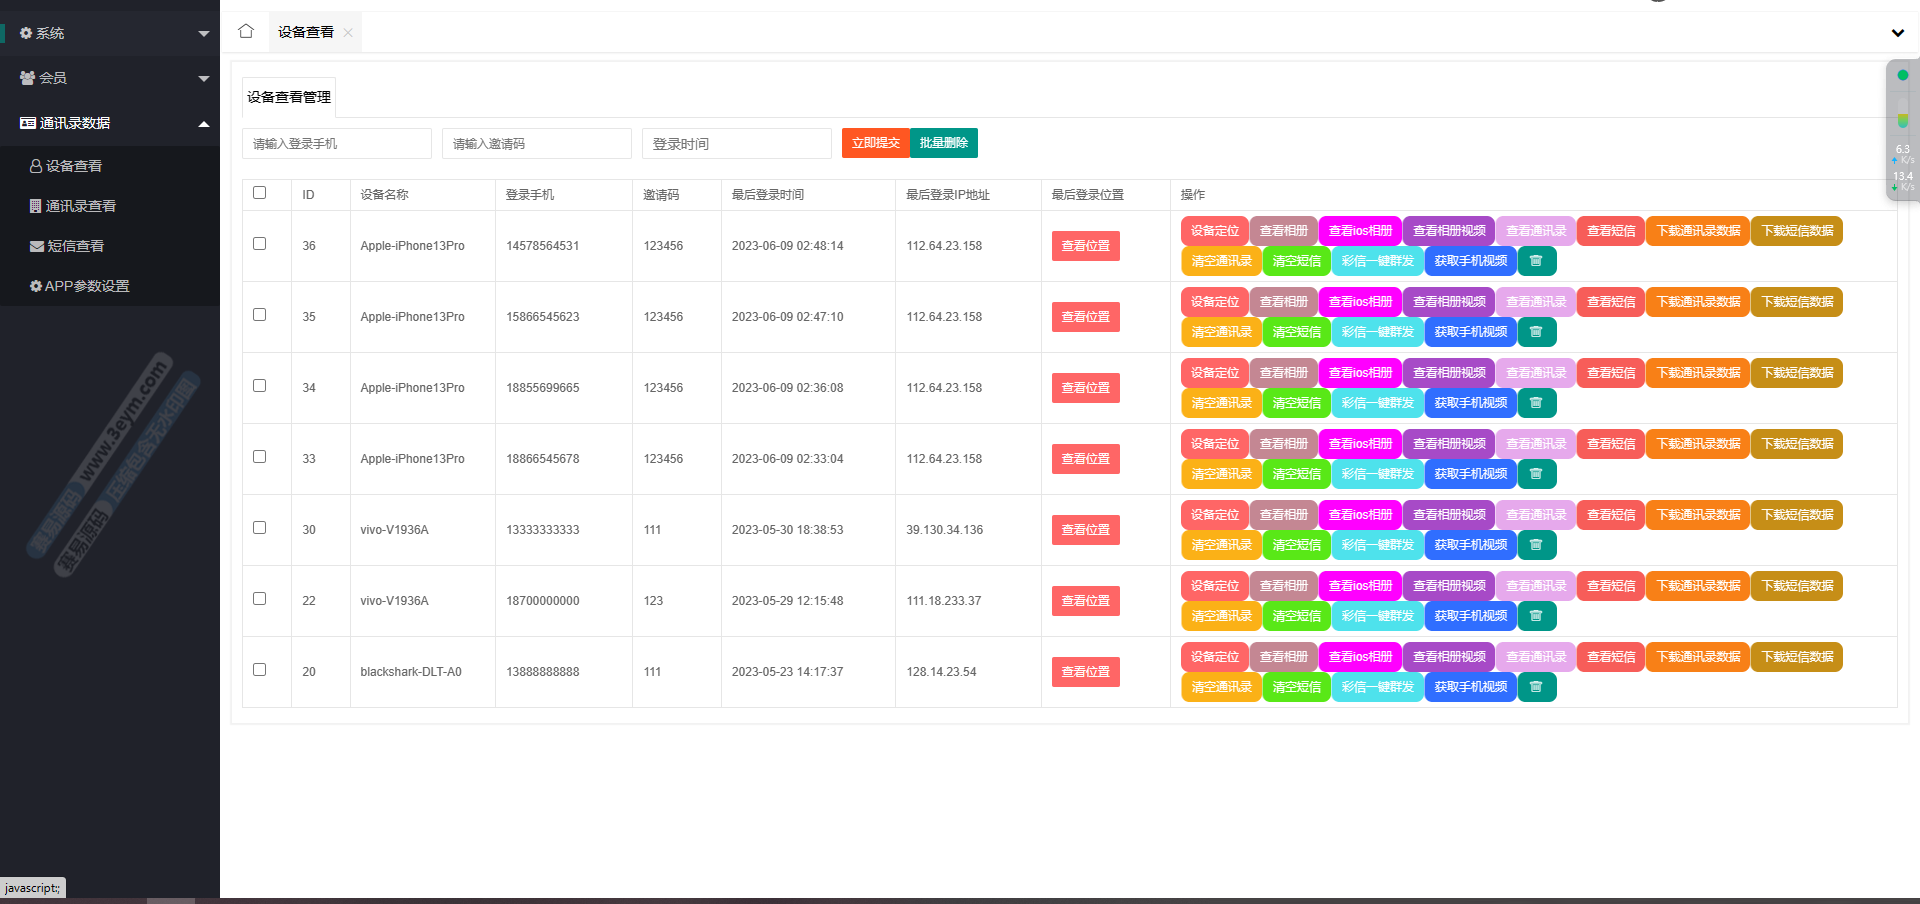This screenshot has width=1920, height=904.
Task: Toggle the select-all checkbox in table header
Action: click(260, 193)
